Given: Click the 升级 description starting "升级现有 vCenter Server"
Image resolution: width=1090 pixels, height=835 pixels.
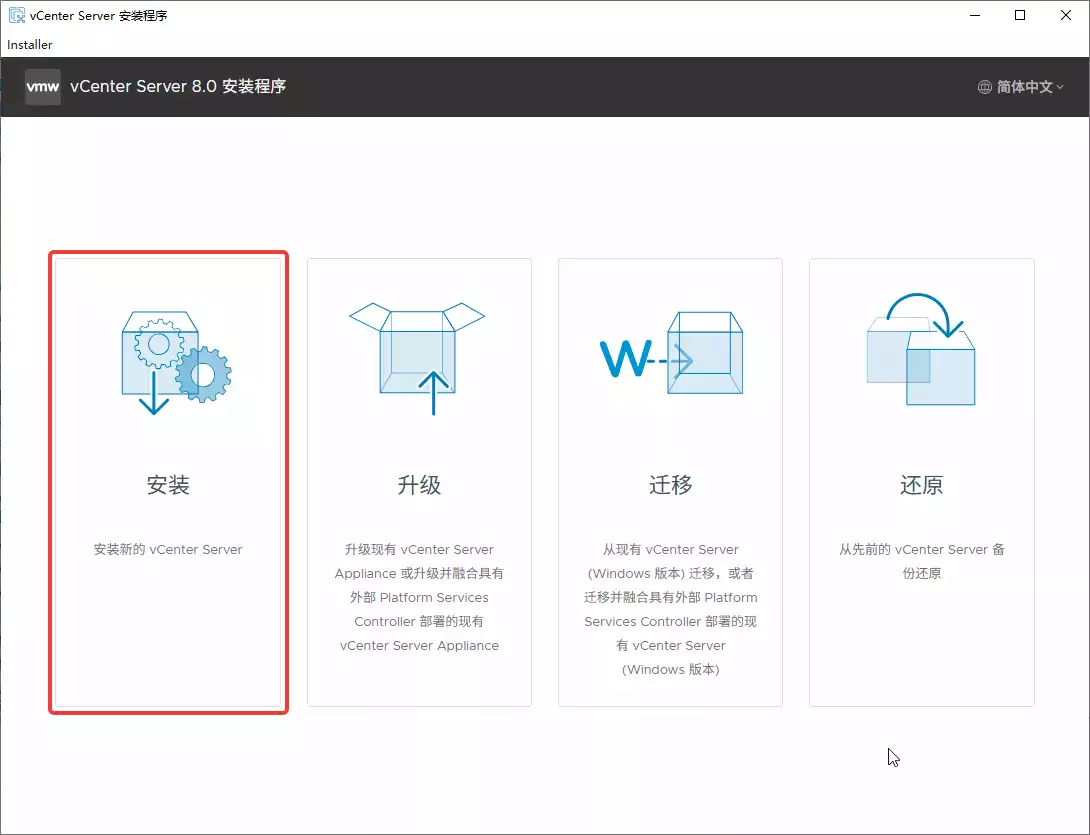Looking at the screenshot, I should pos(419,597).
